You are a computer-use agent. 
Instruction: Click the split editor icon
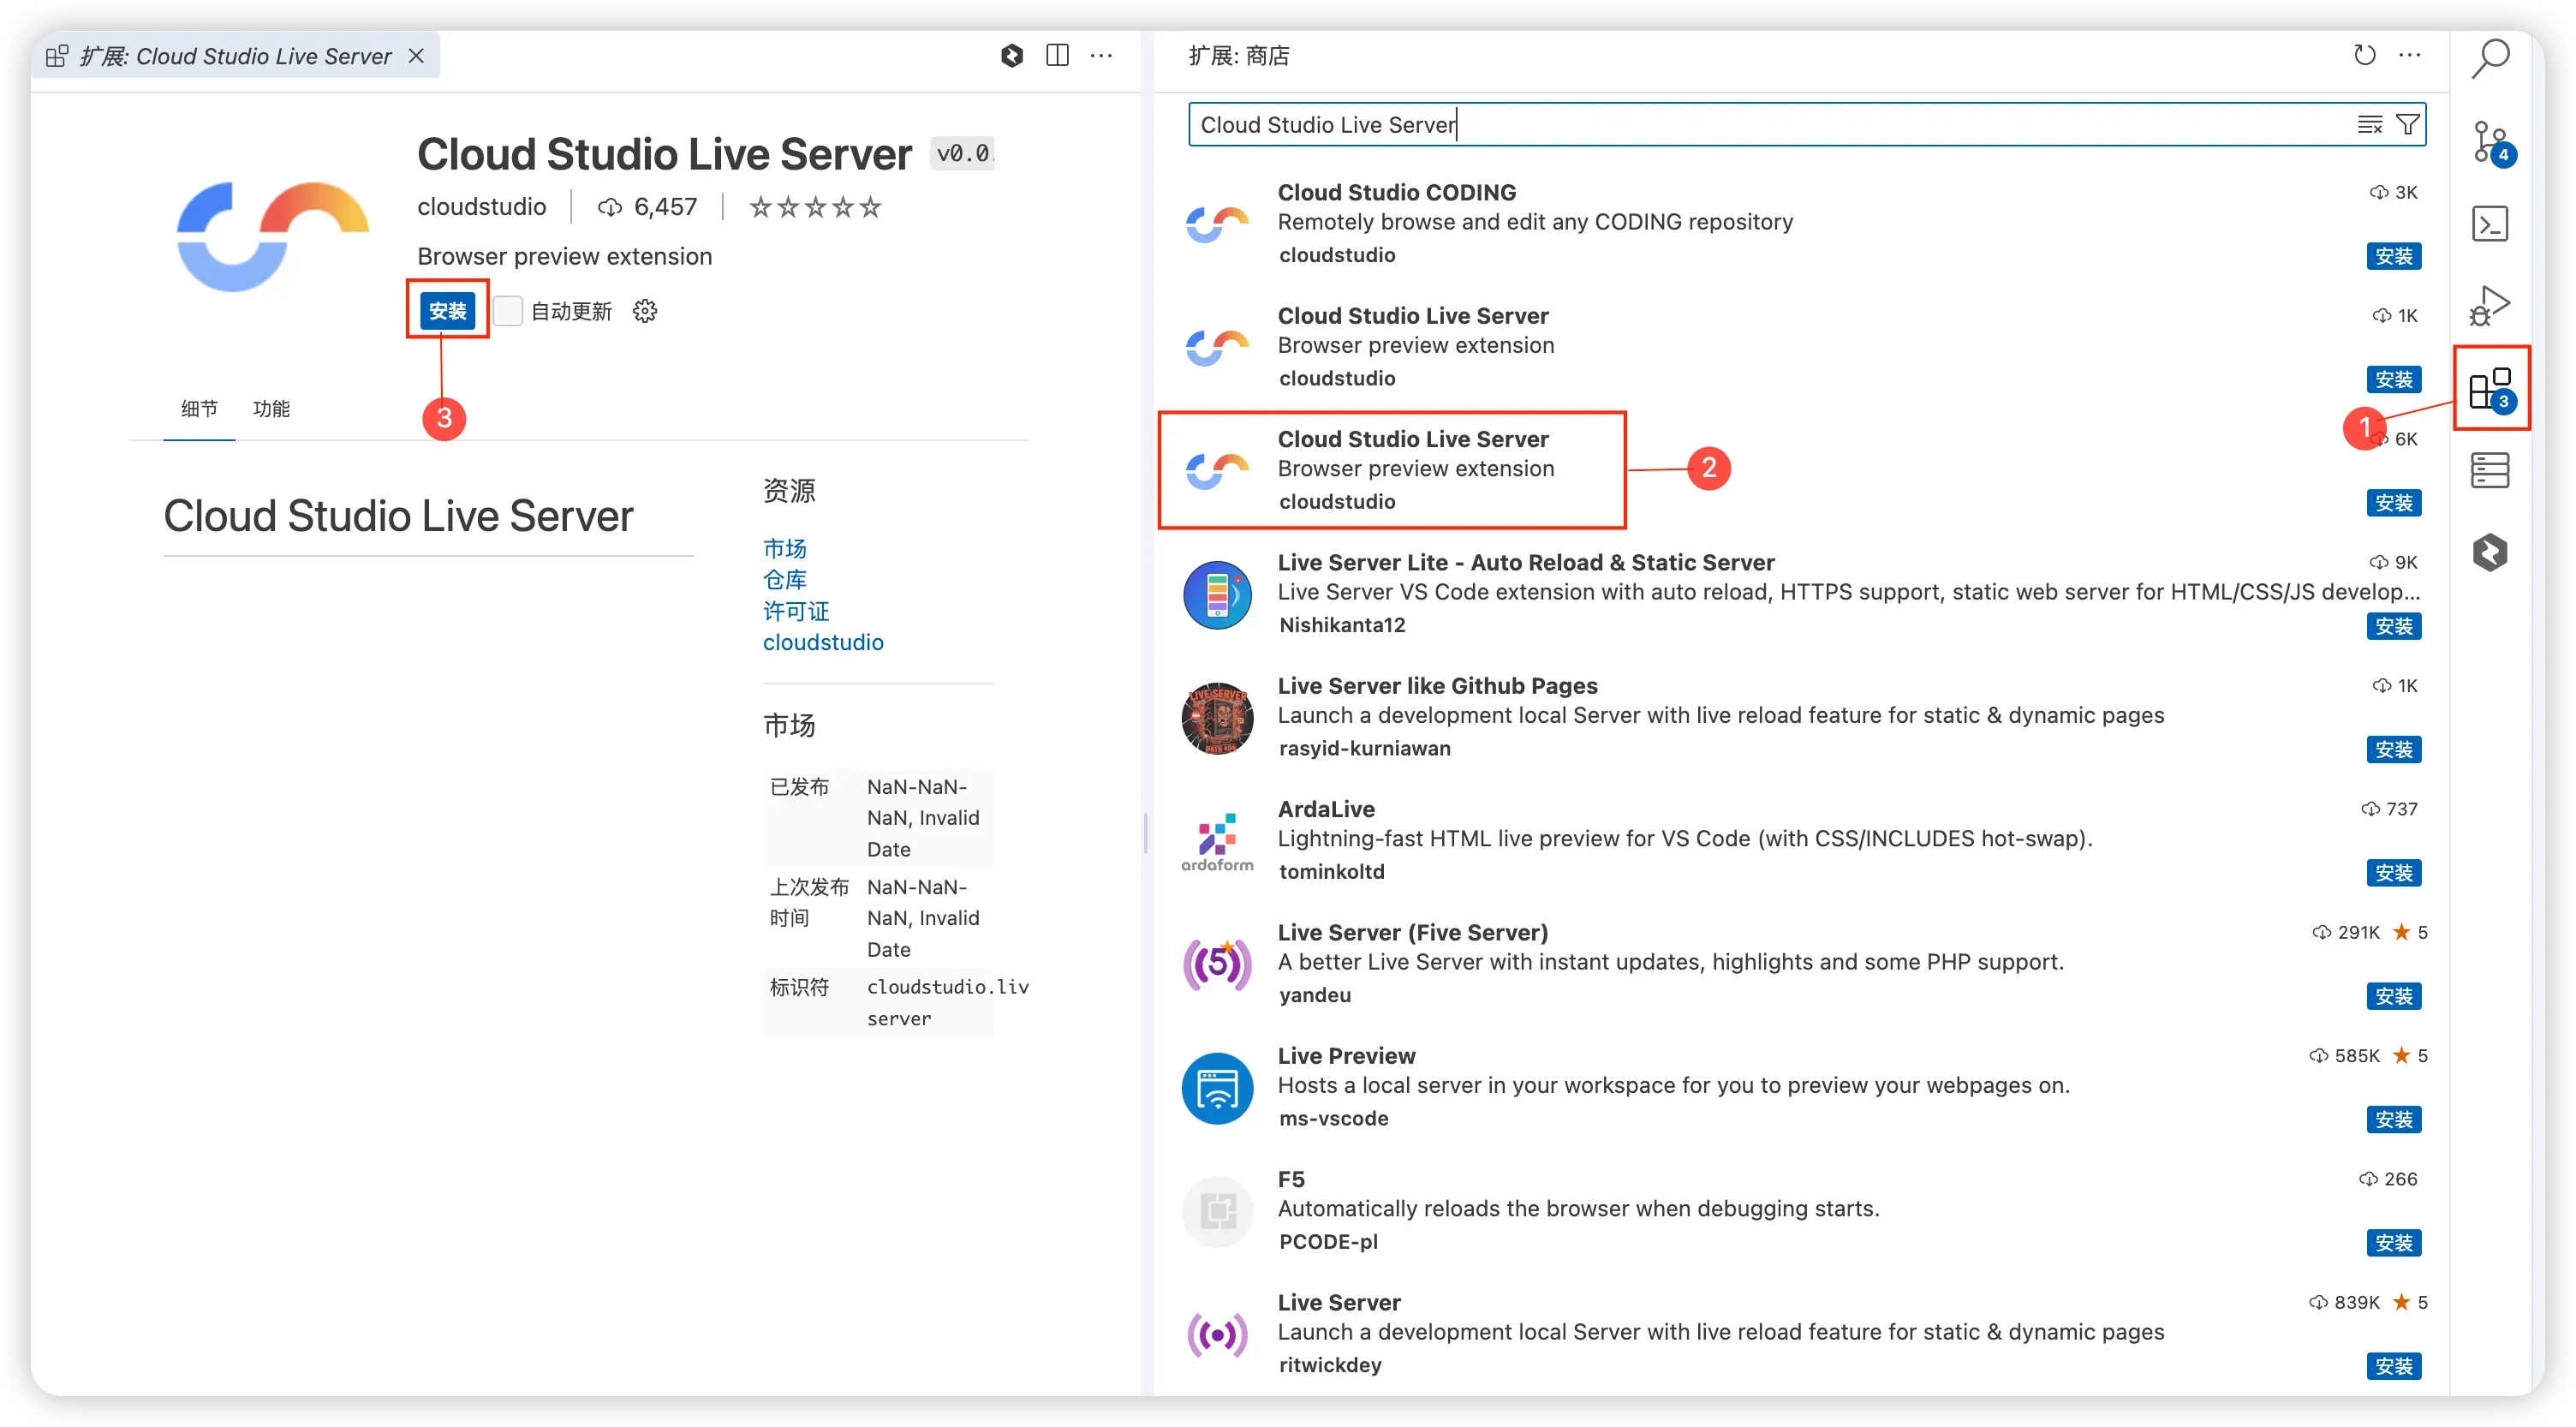[x=1057, y=56]
